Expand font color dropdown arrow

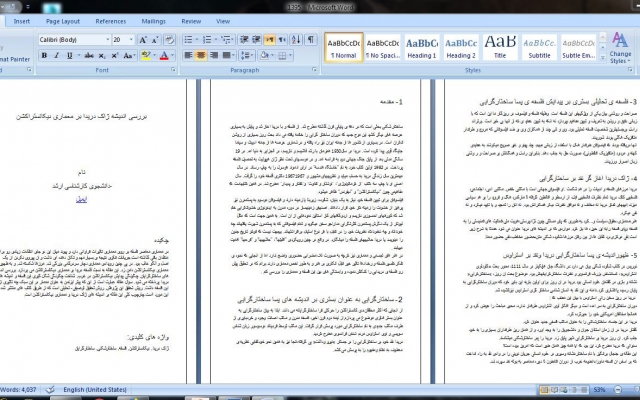click(x=173, y=56)
